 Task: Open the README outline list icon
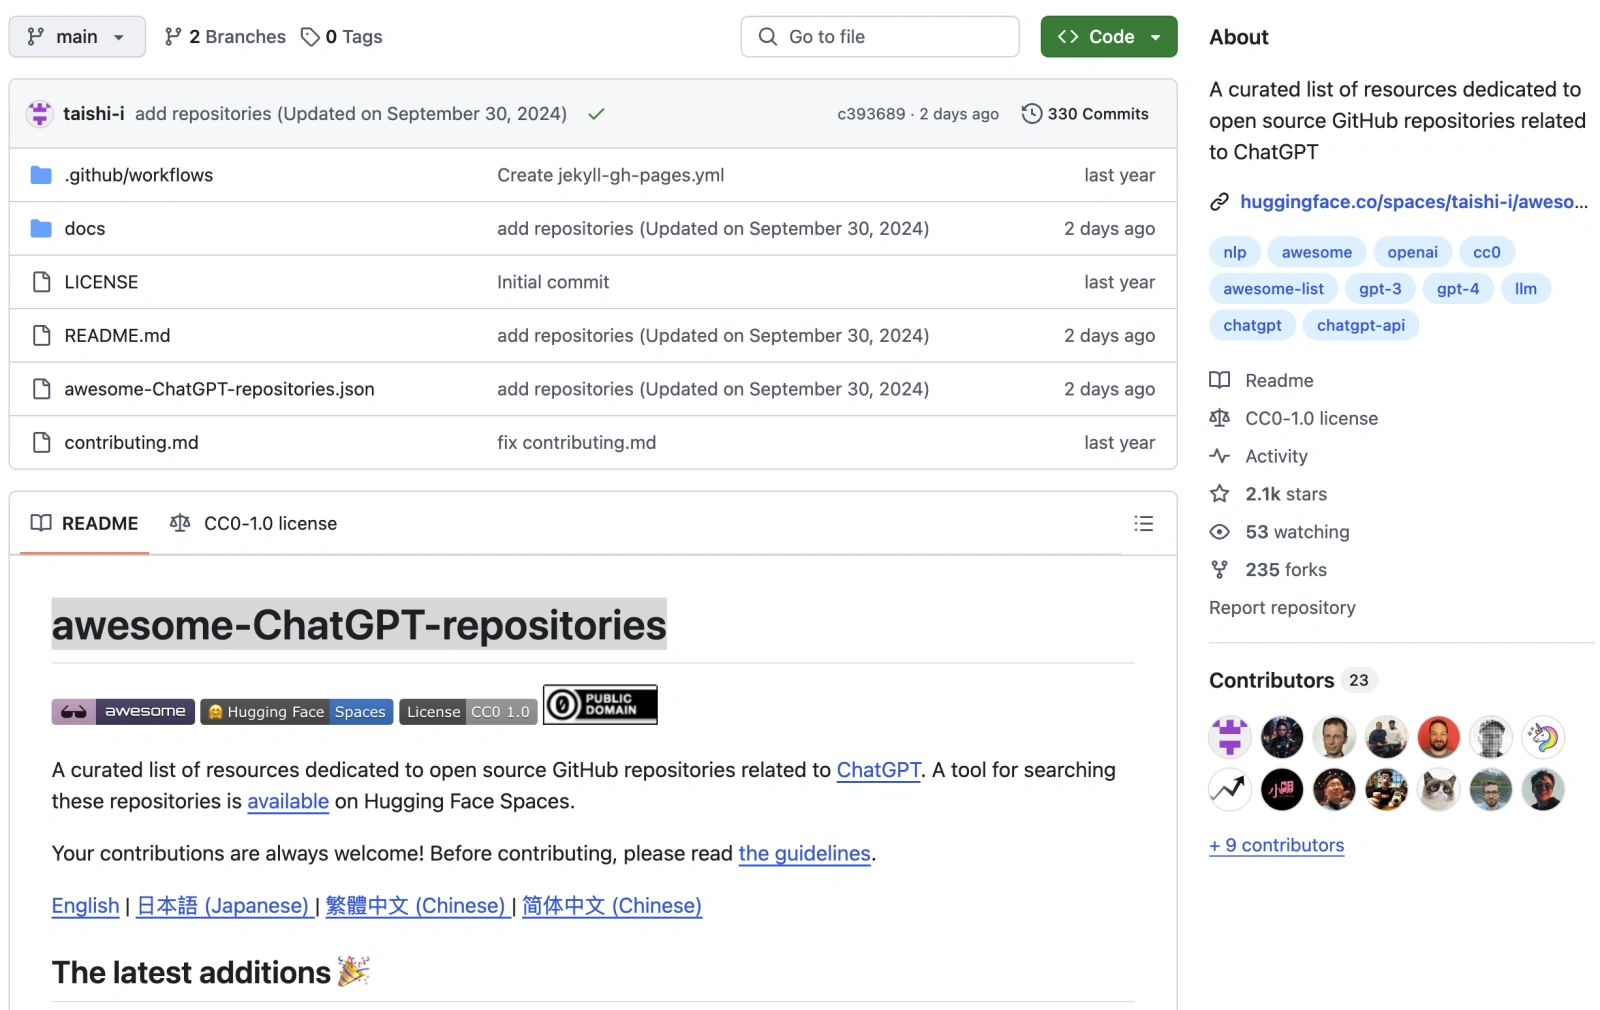[1143, 524]
